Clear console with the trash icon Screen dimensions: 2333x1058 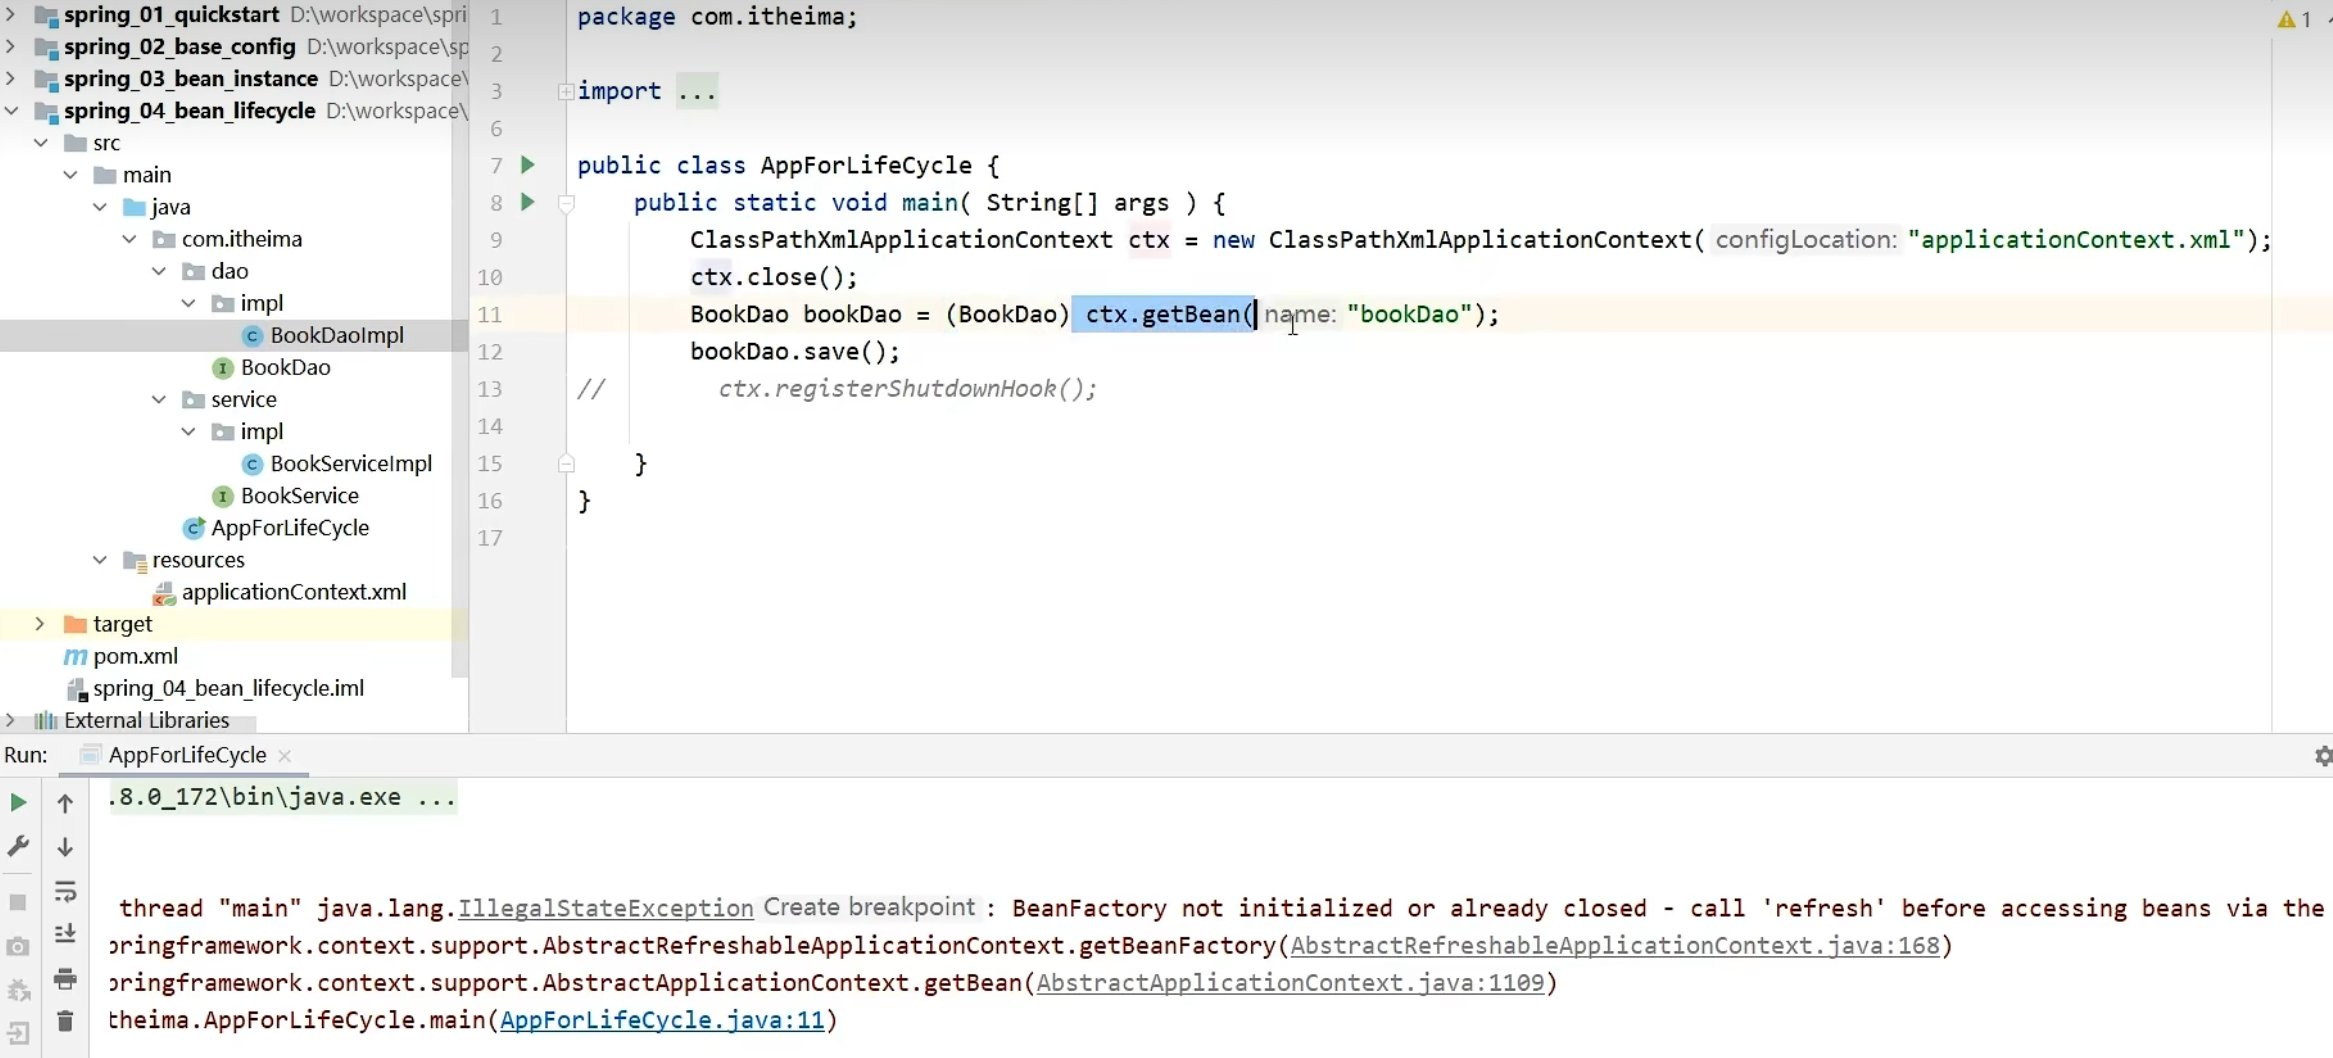[x=65, y=1021]
